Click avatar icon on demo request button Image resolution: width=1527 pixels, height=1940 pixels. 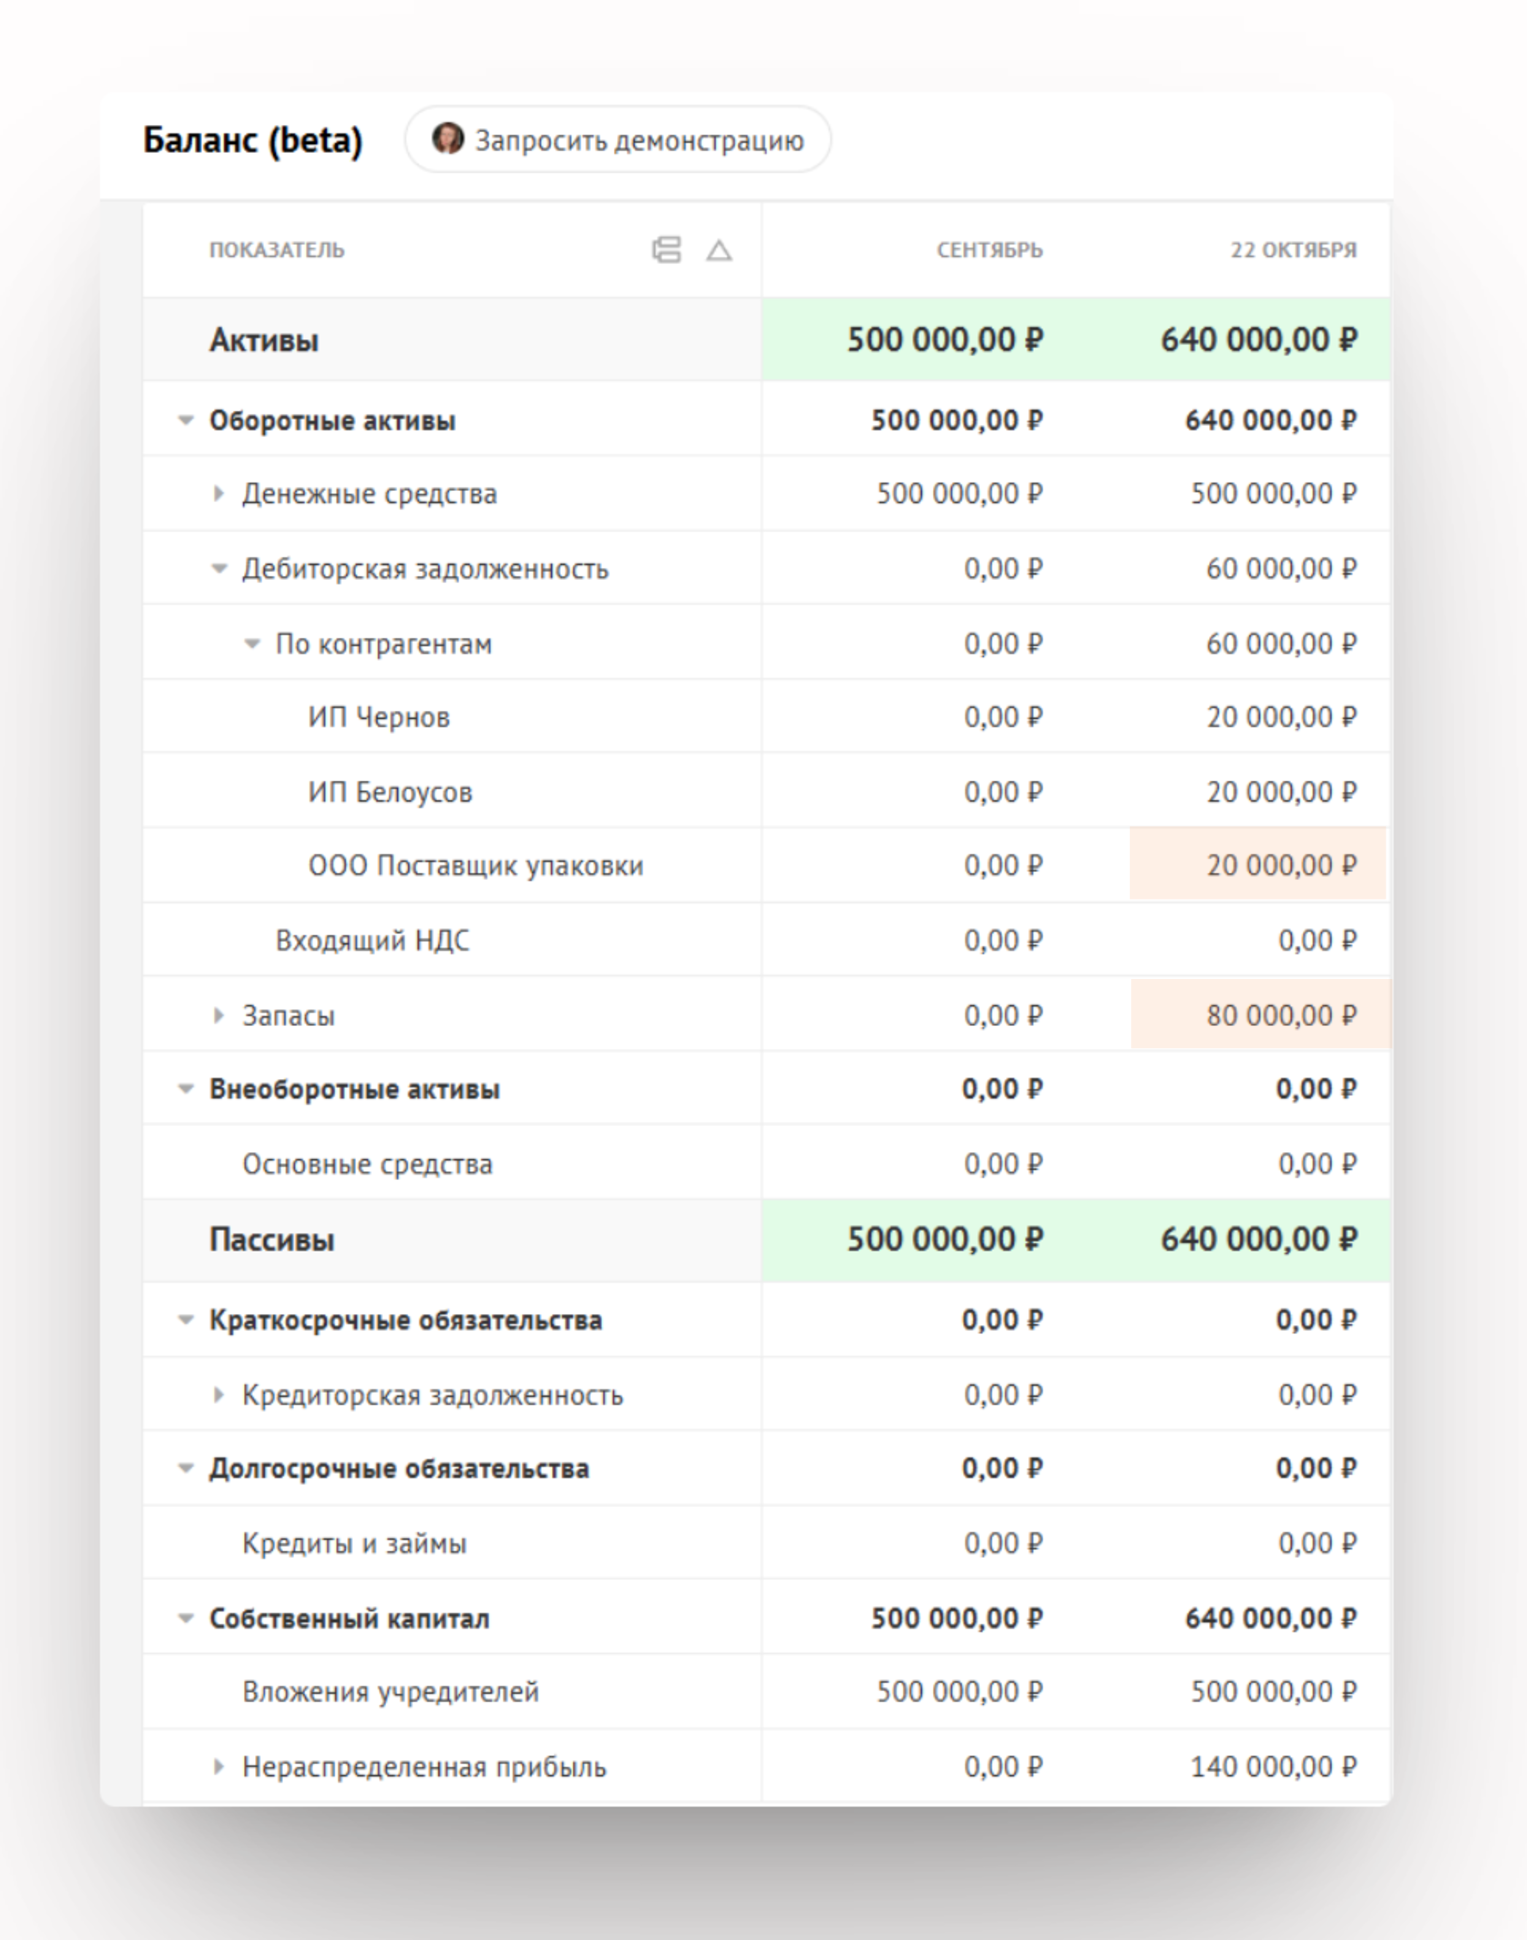(x=447, y=139)
